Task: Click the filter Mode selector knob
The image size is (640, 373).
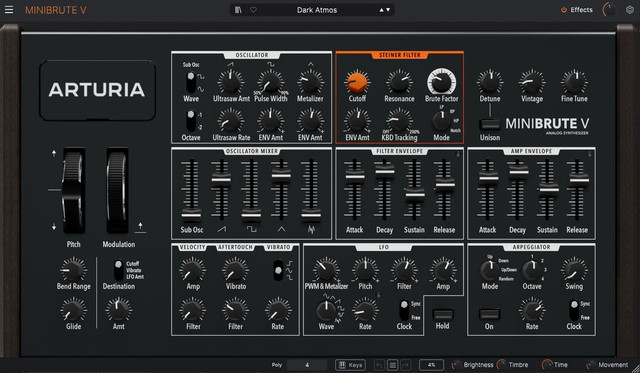Action: 441,120
